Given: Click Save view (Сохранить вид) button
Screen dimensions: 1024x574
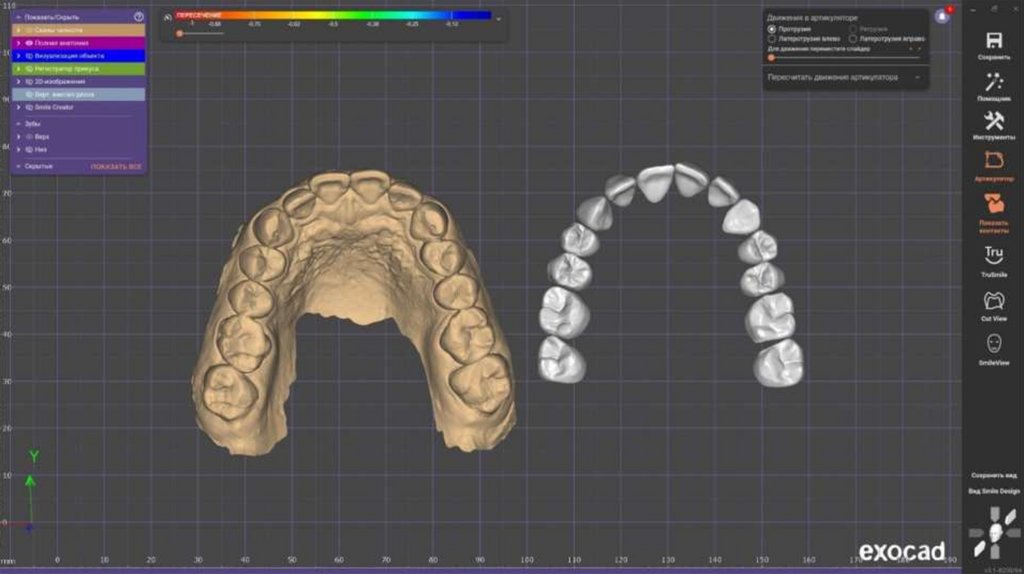Looking at the screenshot, I should [994, 475].
